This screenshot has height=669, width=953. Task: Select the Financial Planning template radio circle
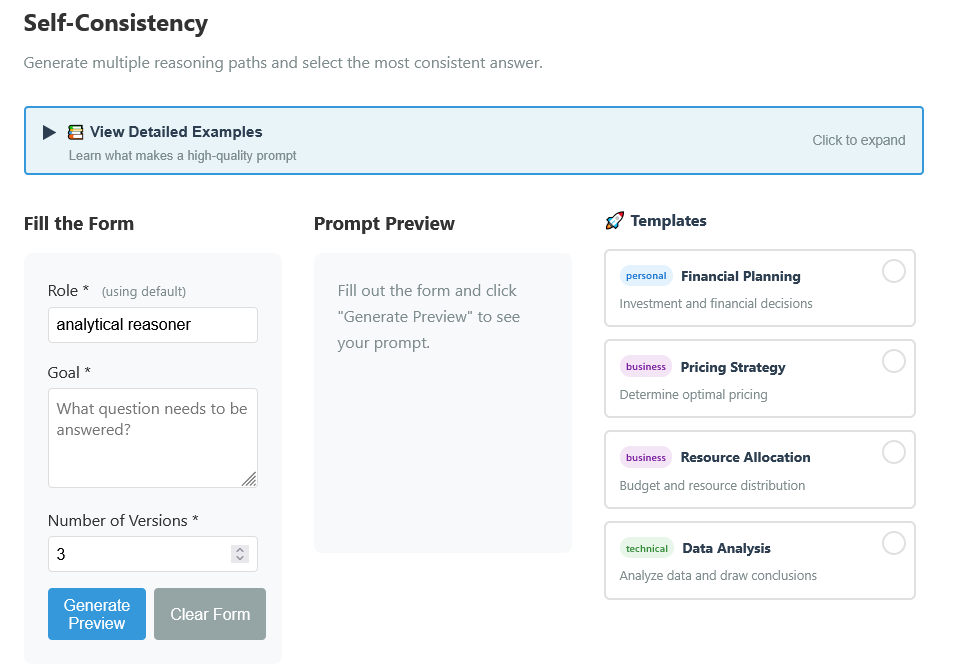(894, 270)
